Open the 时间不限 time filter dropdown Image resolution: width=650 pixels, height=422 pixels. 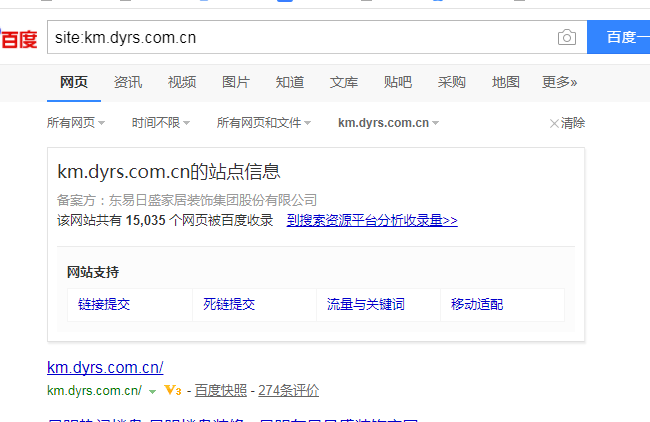click(161, 123)
